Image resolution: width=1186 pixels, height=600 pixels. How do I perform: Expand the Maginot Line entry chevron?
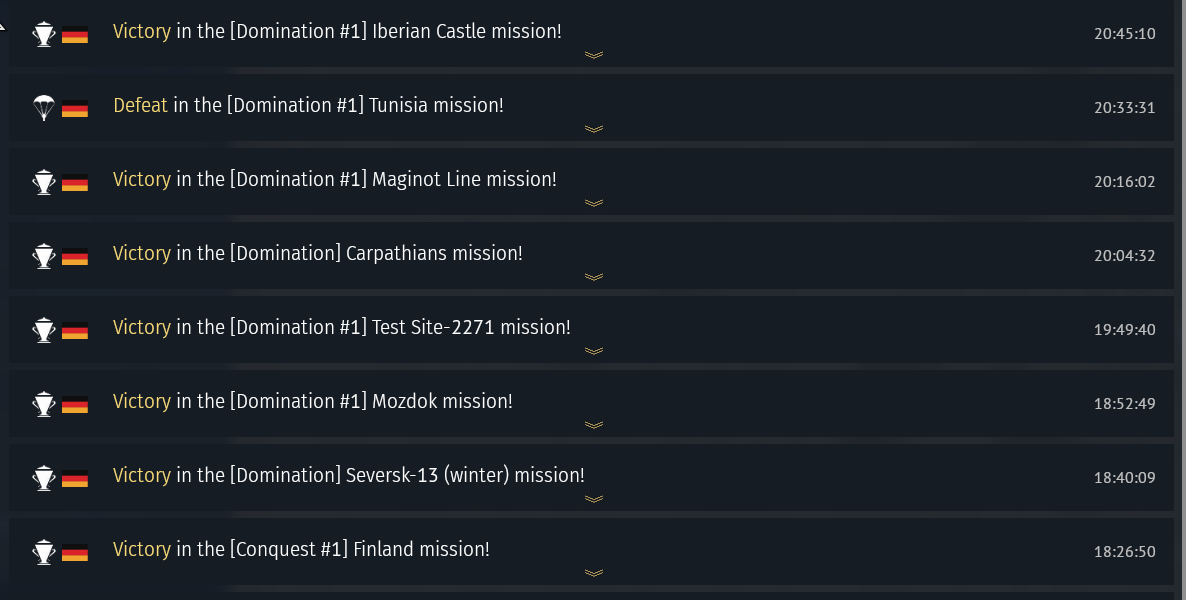594,203
